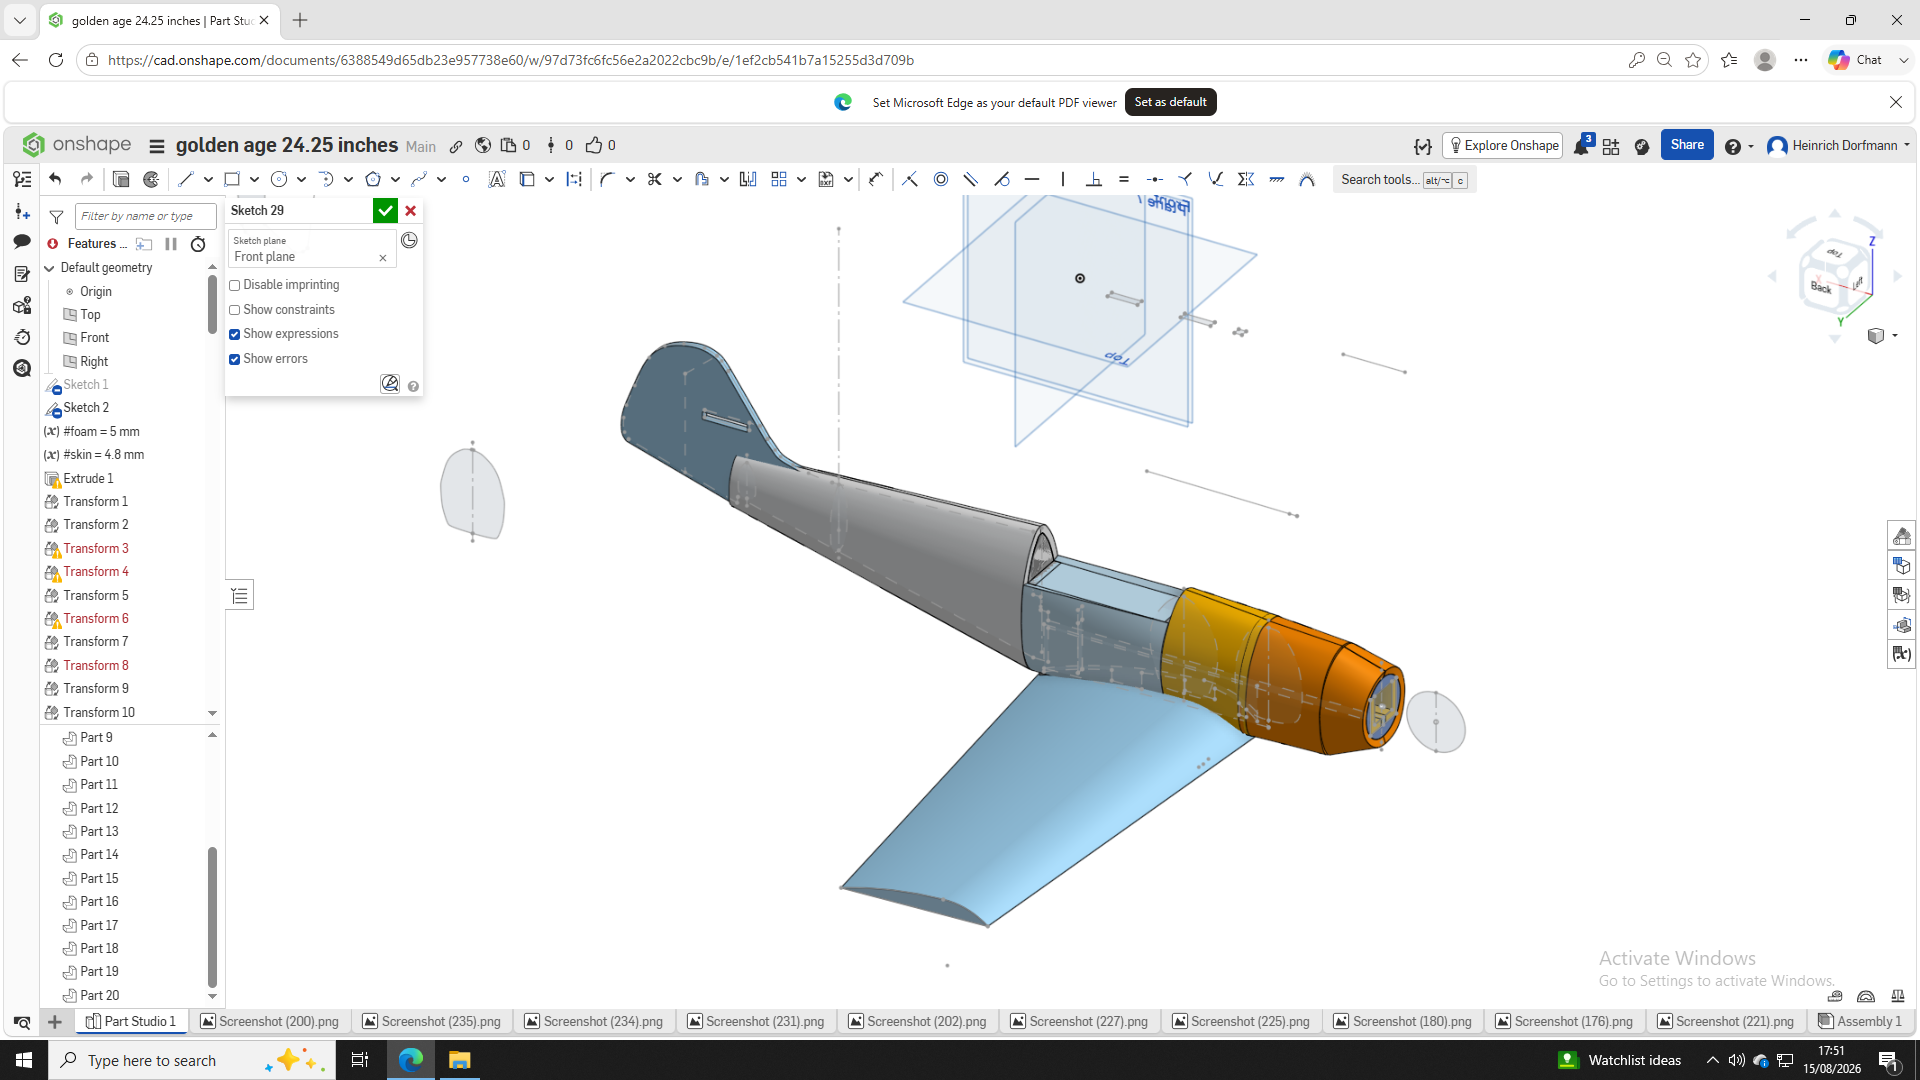1920x1080 pixels.
Task: Switch to Screenshot (235).png tab
Action: 432,1021
